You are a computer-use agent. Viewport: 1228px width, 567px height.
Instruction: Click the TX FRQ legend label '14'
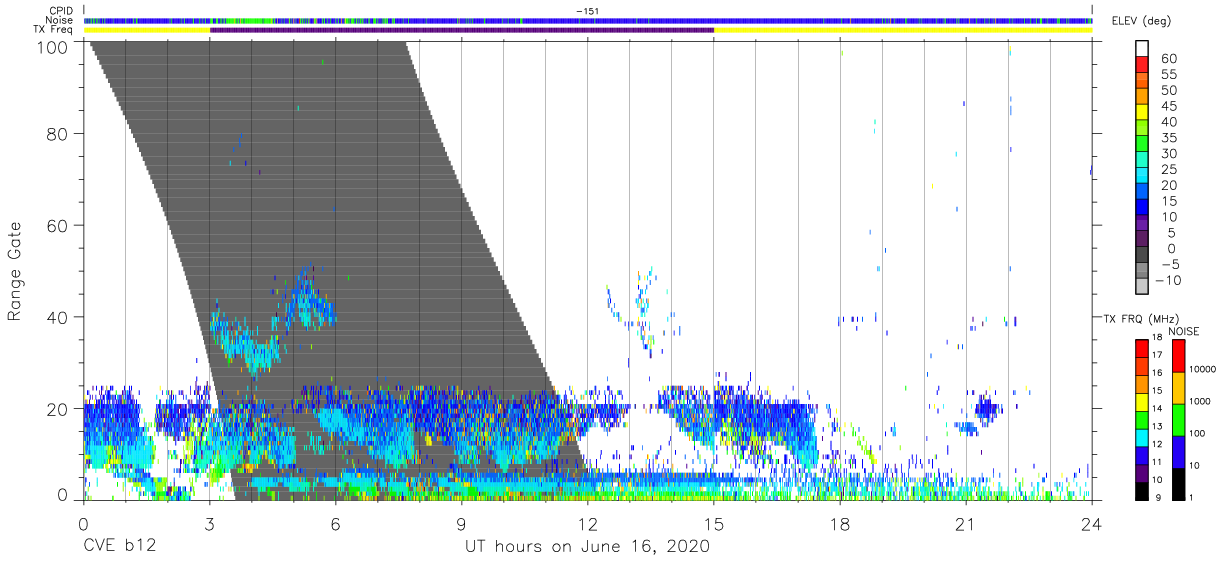[1157, 408]
